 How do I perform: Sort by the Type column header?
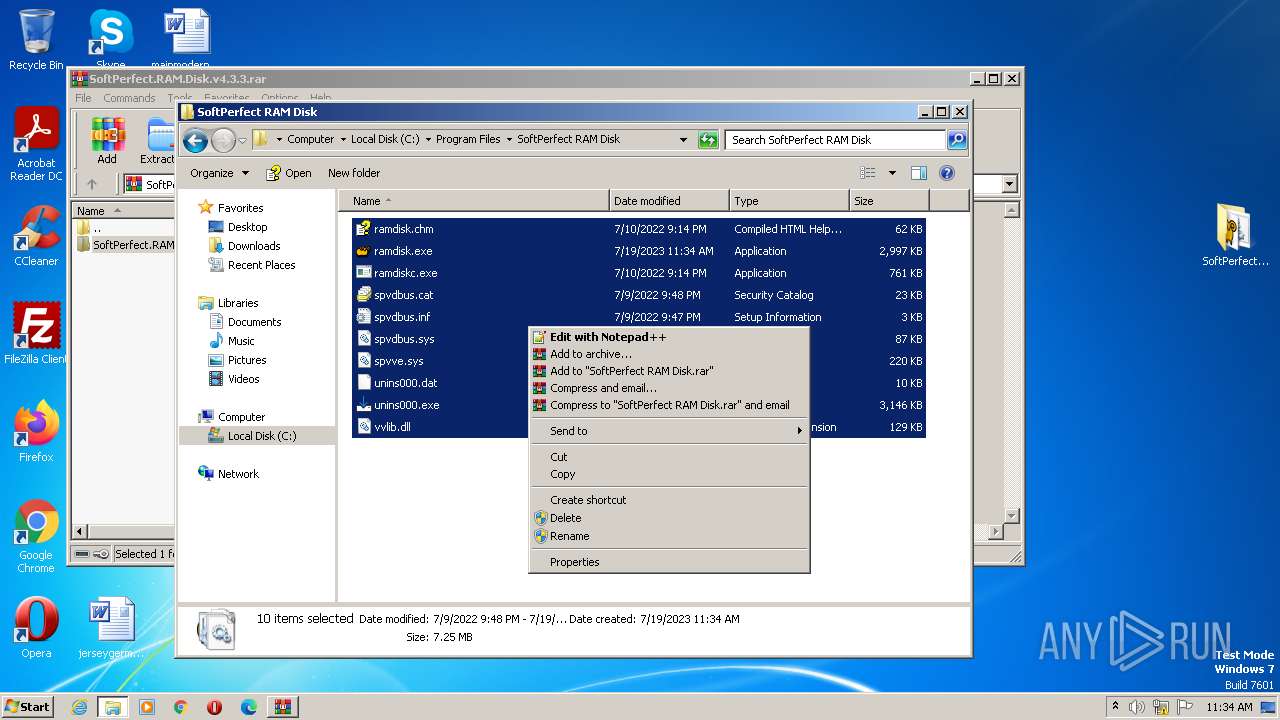tap(789, 201)
